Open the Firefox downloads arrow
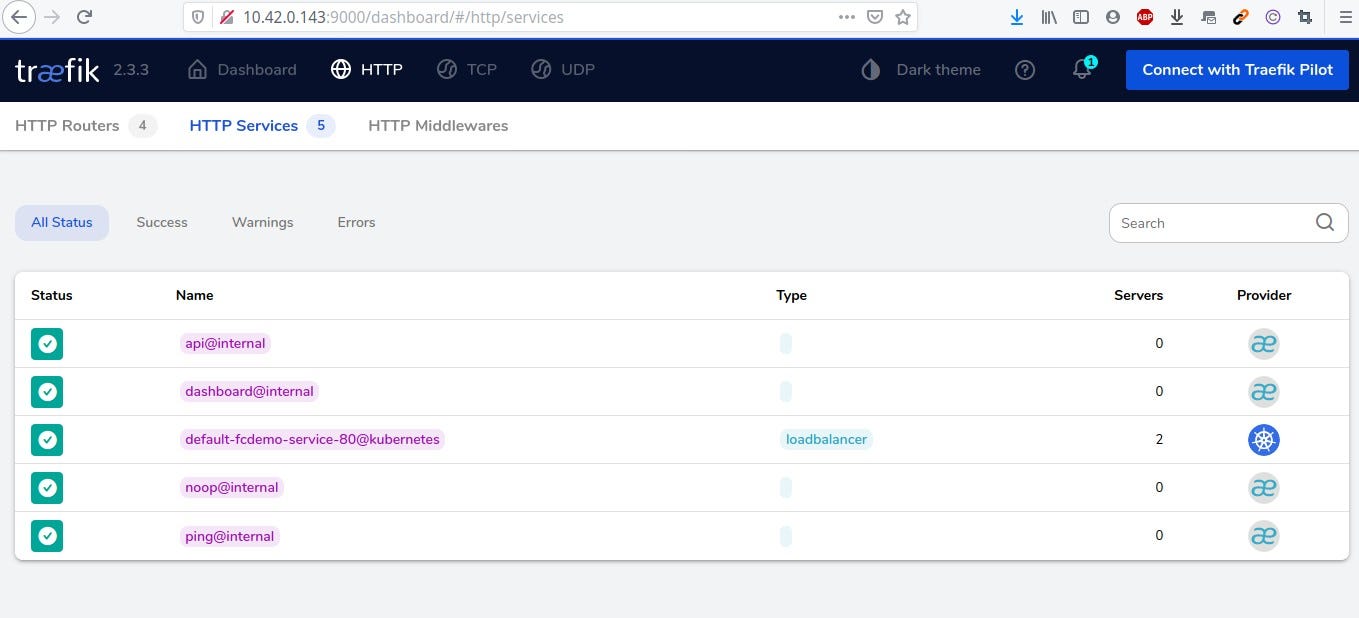 click(x=1016, y=17)
